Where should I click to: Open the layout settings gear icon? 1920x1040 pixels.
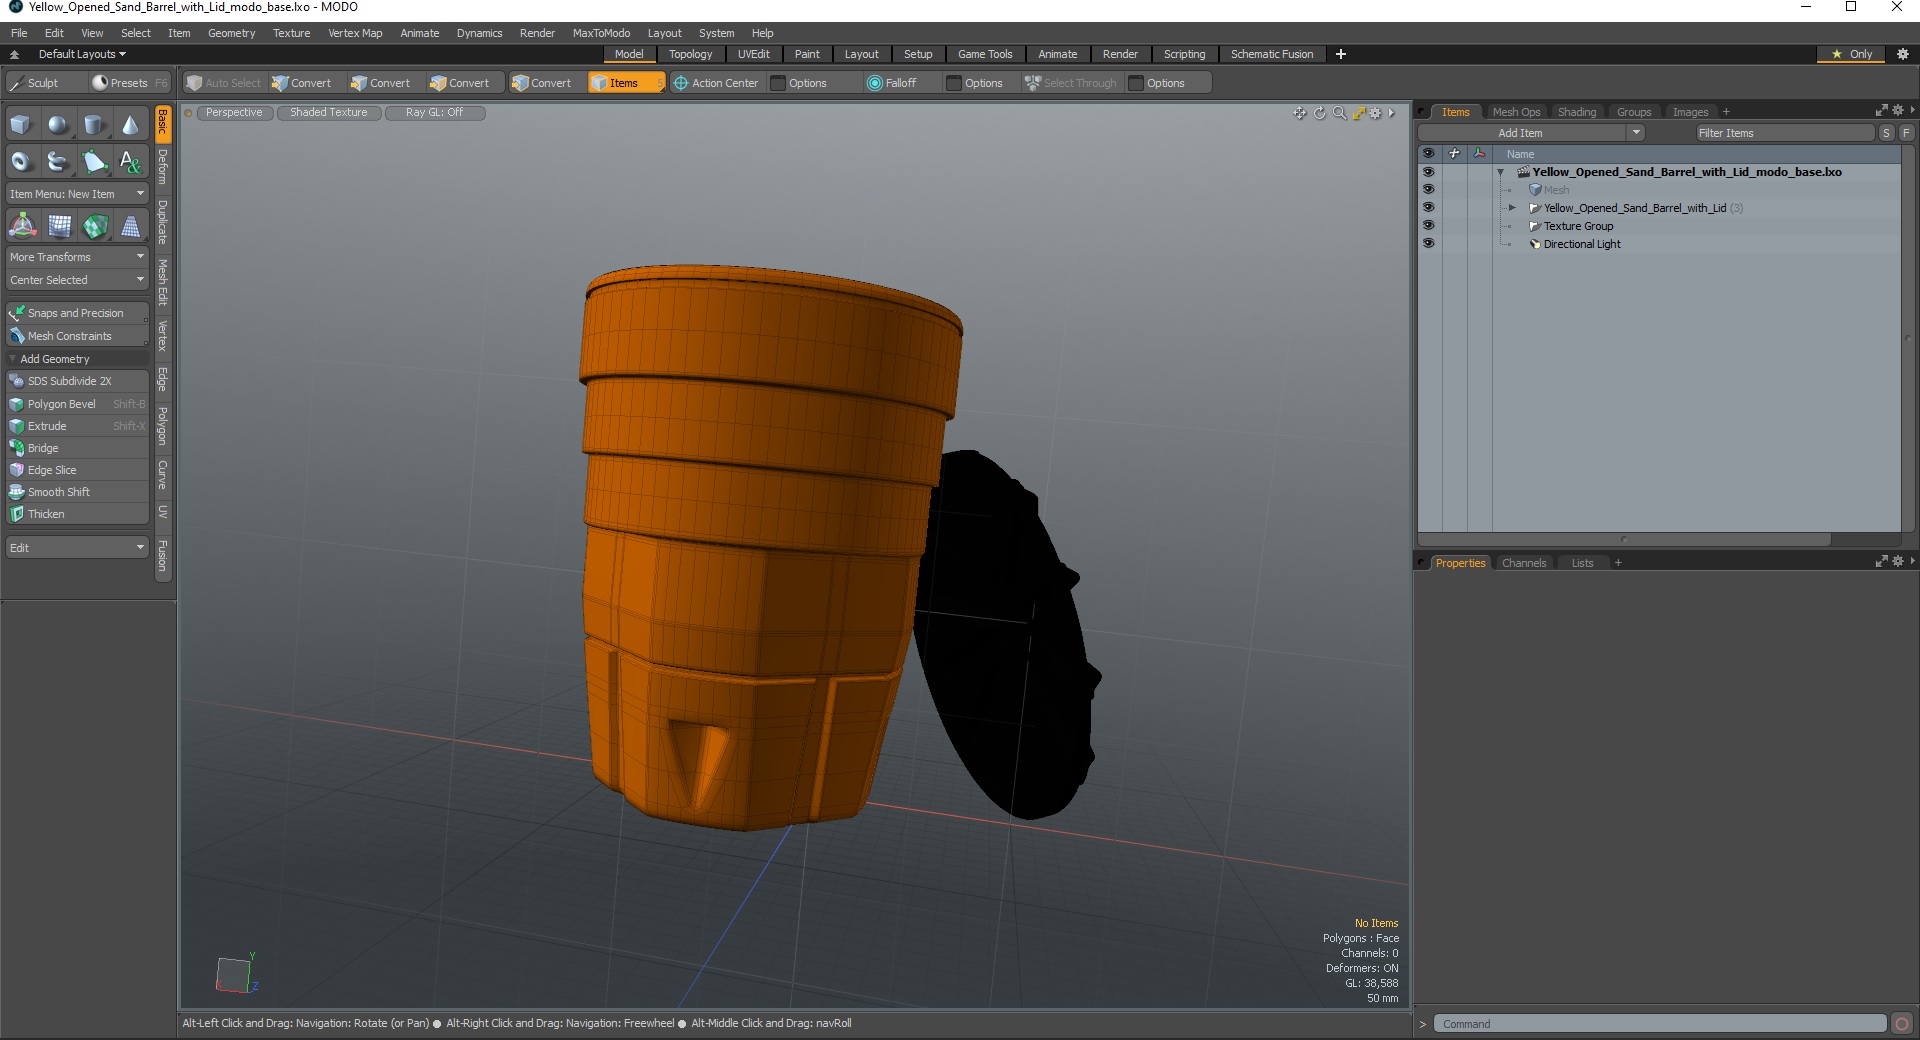tap(1903, 54)
